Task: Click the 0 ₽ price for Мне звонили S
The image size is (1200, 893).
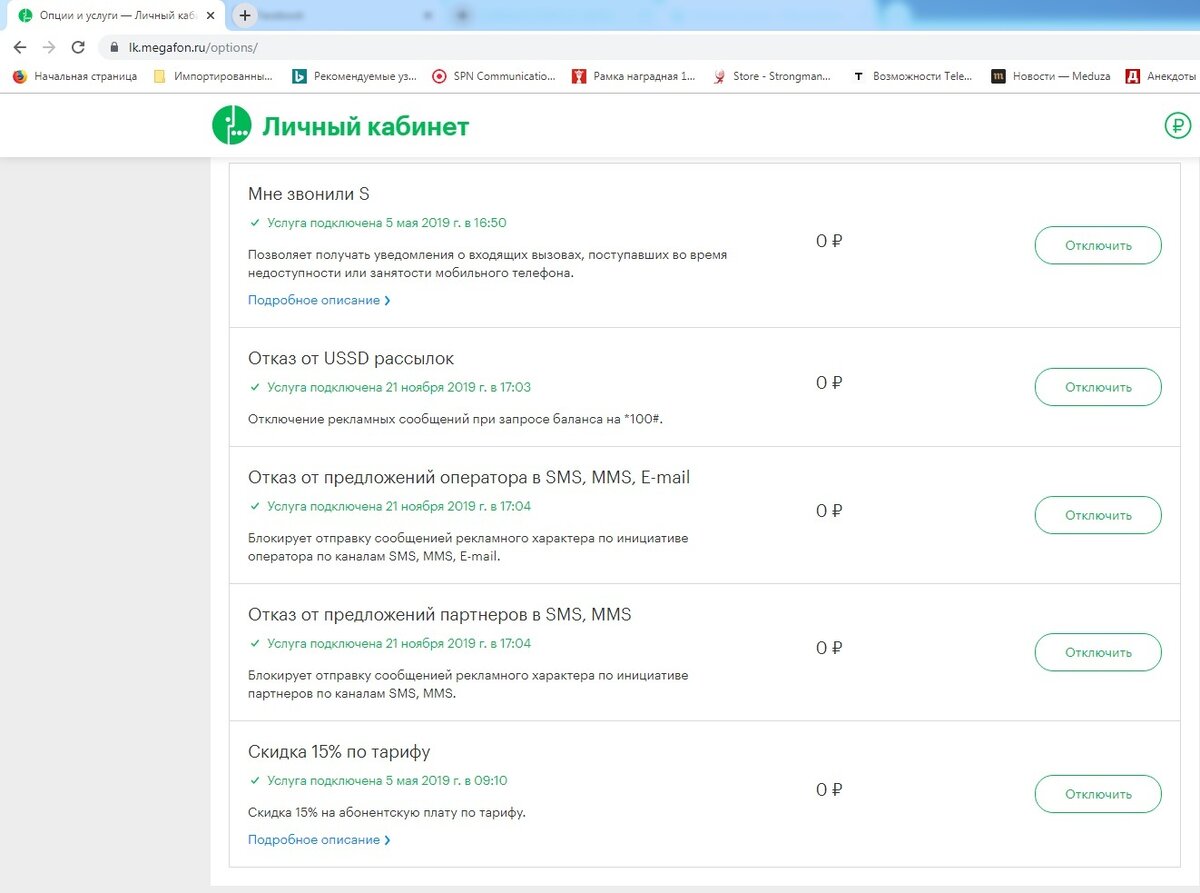Action: (829, 241)
